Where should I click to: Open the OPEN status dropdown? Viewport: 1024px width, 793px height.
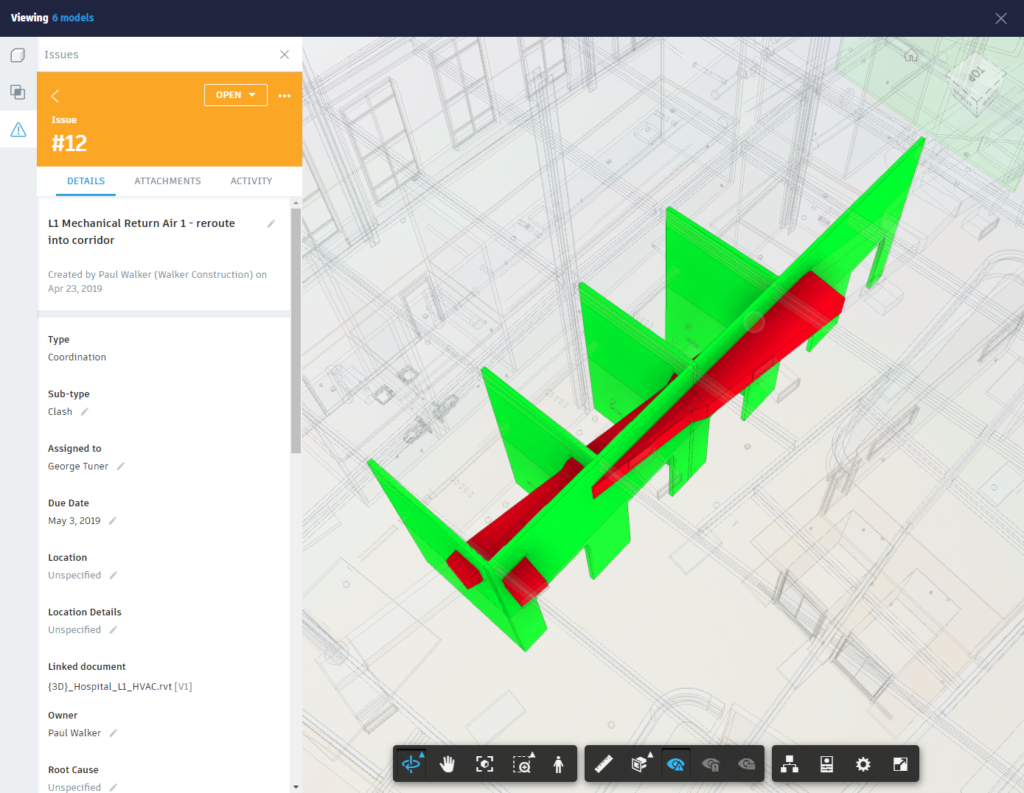(236, 95)
